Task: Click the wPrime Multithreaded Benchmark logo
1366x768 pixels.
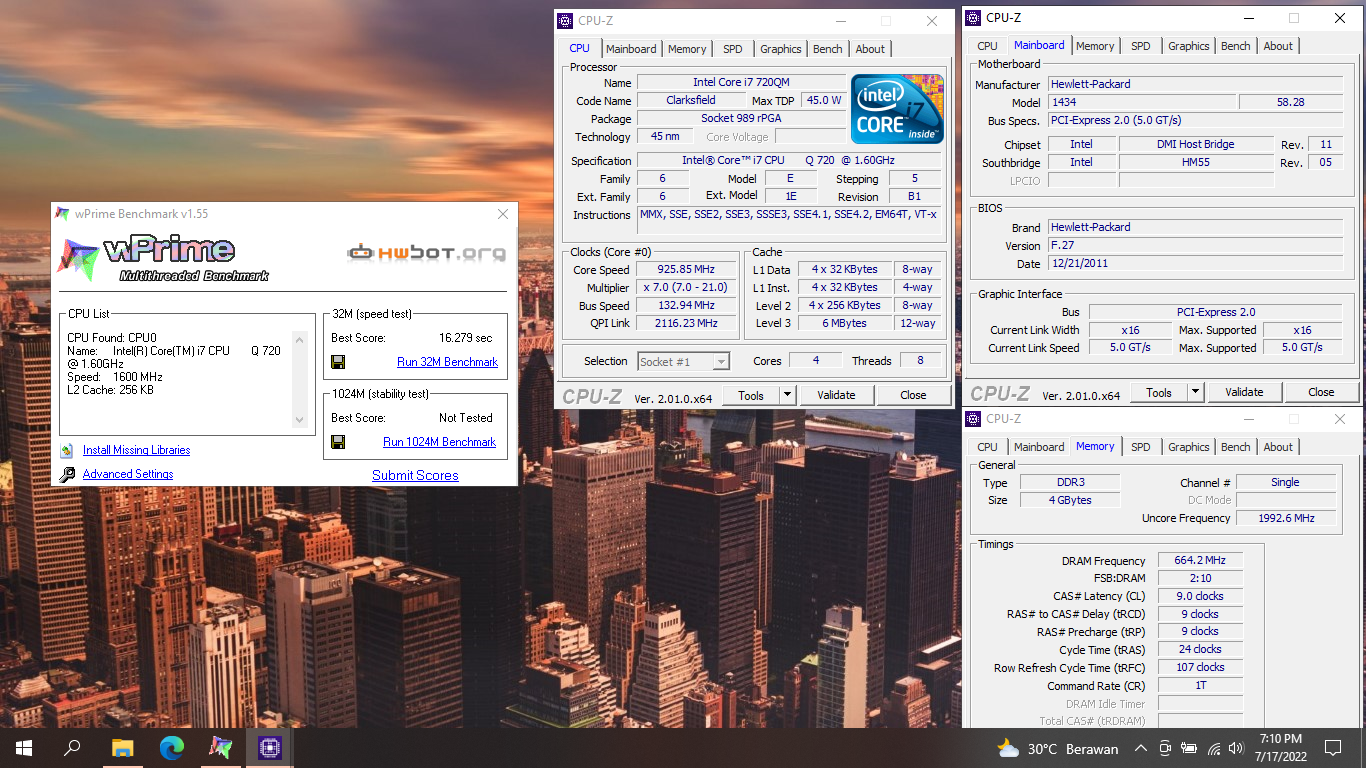Action: click(x=164, y=258)
